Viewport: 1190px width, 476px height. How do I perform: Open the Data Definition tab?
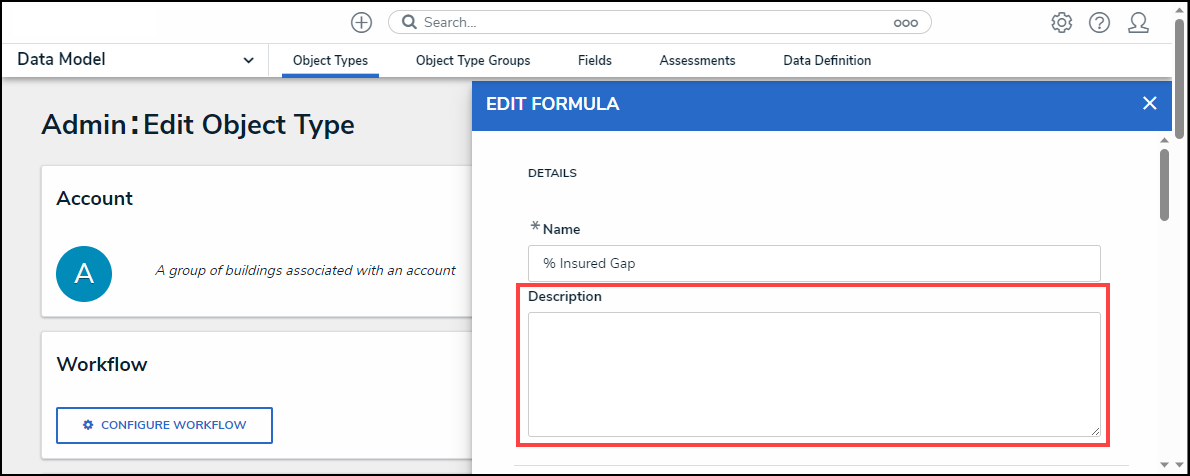click(827, 61)
